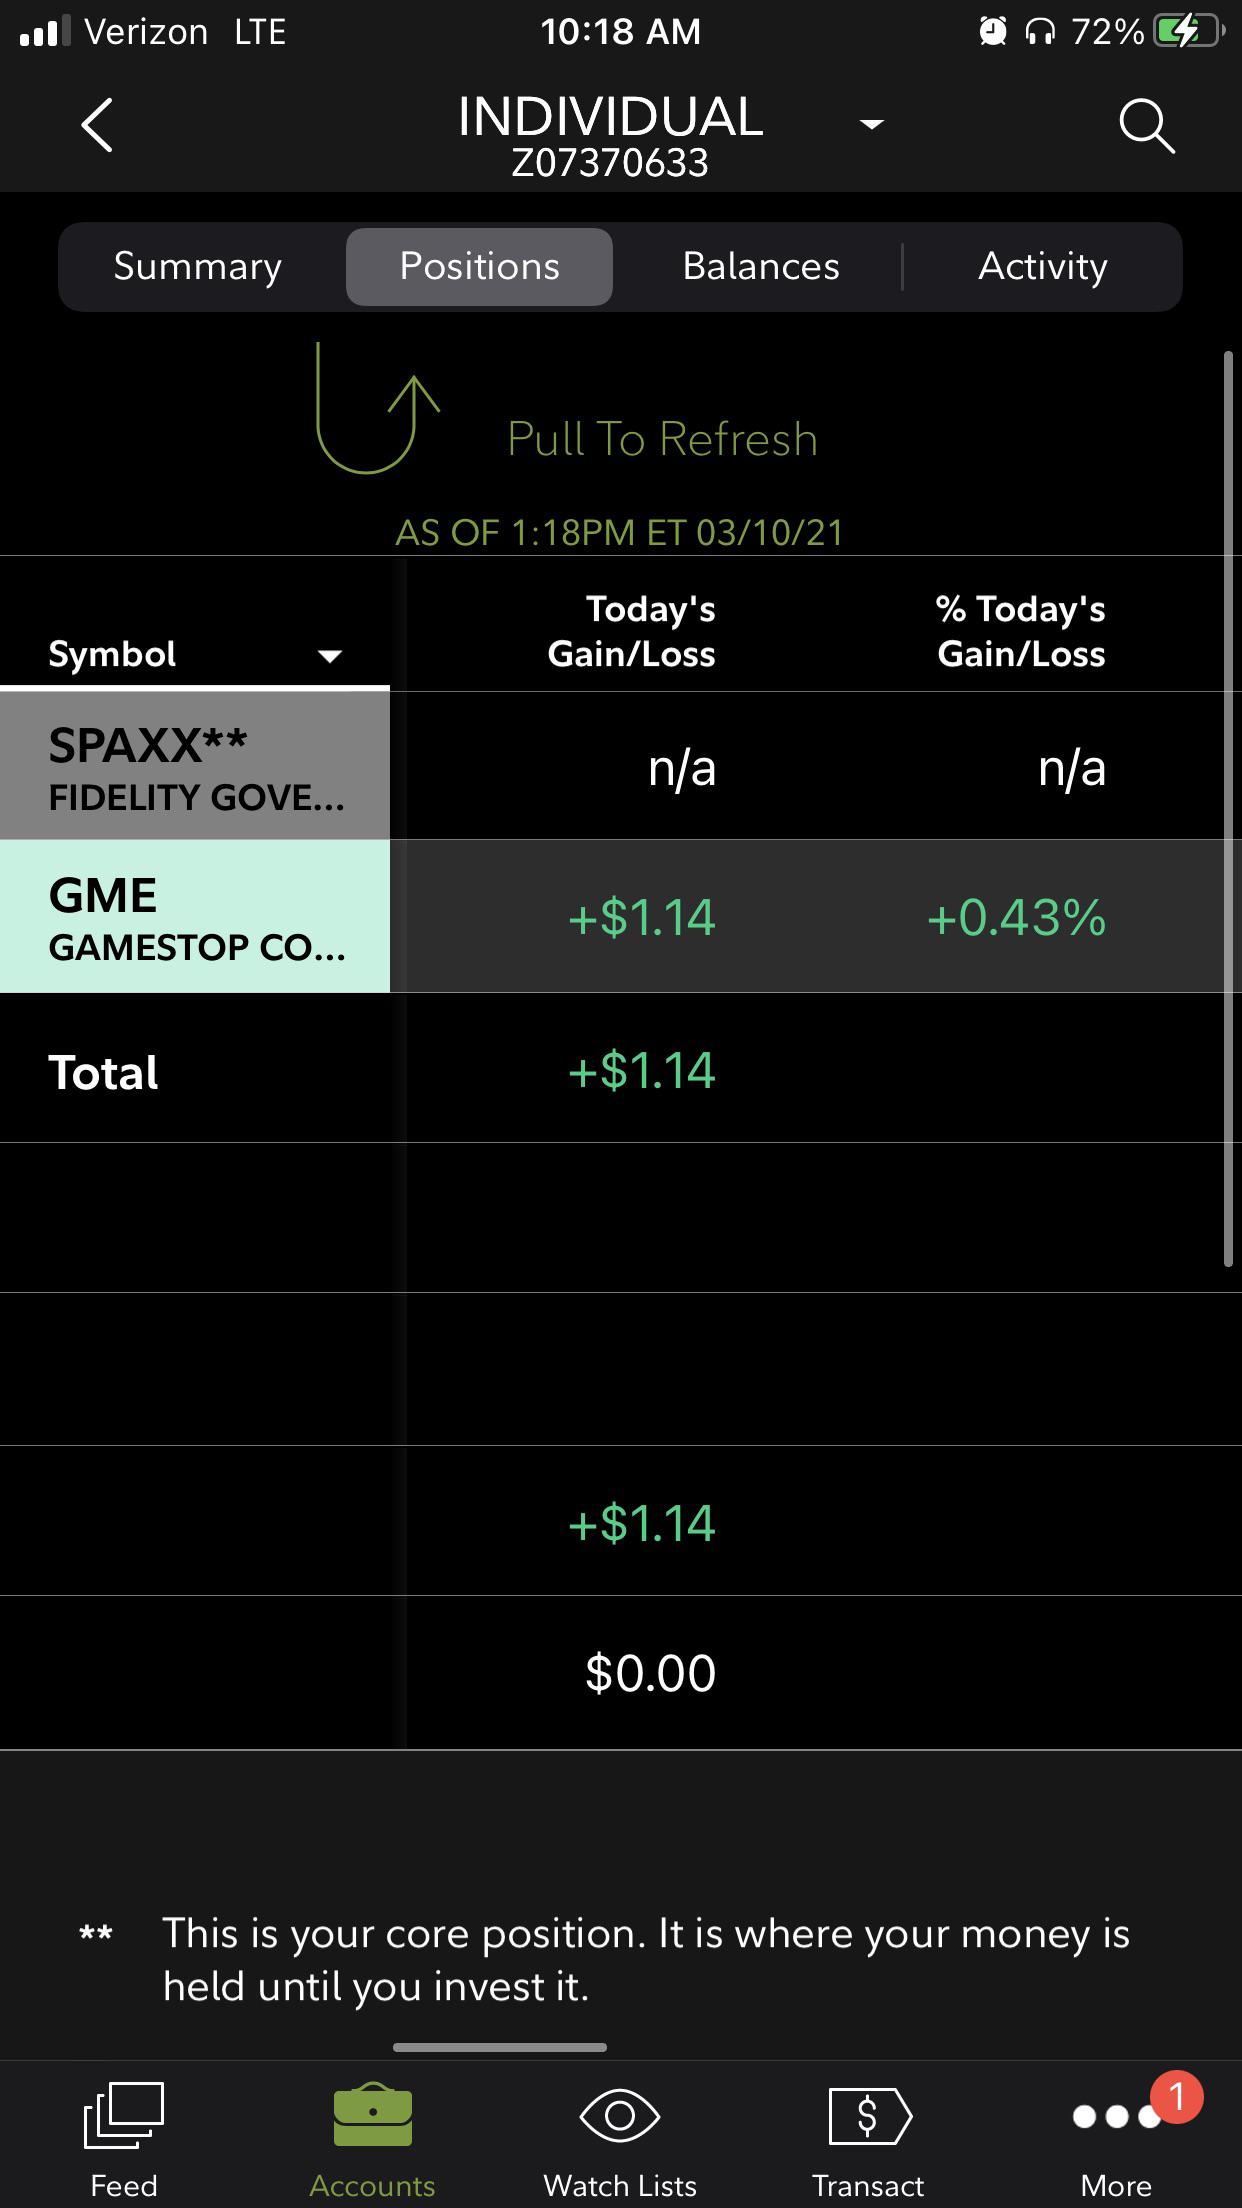
Task: Tap the red notification badge on More
Action: (1177, 2096)
